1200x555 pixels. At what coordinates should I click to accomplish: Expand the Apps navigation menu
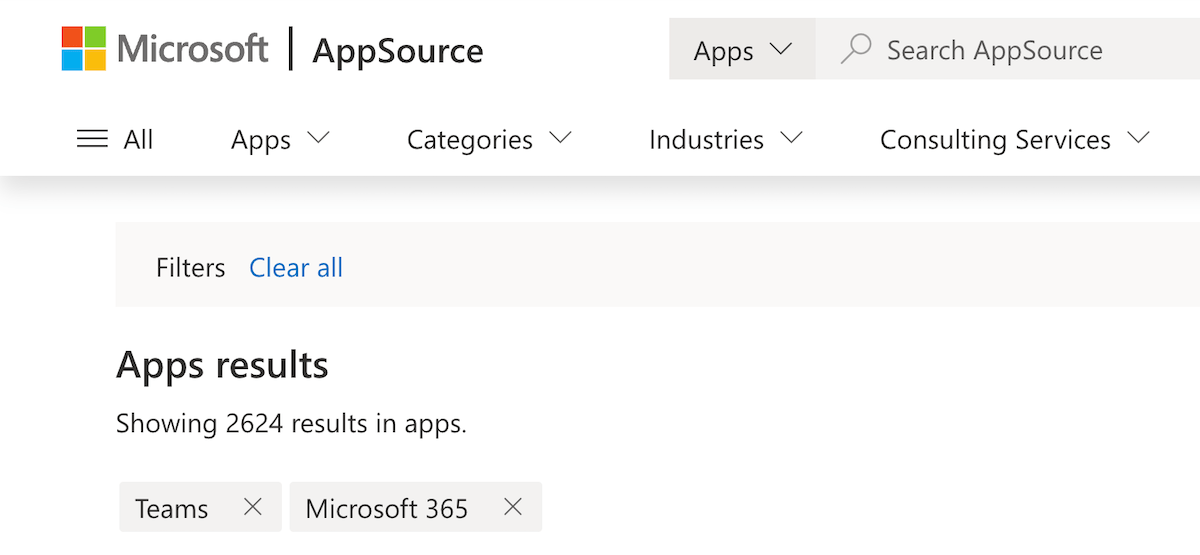[x=280, y=140]
